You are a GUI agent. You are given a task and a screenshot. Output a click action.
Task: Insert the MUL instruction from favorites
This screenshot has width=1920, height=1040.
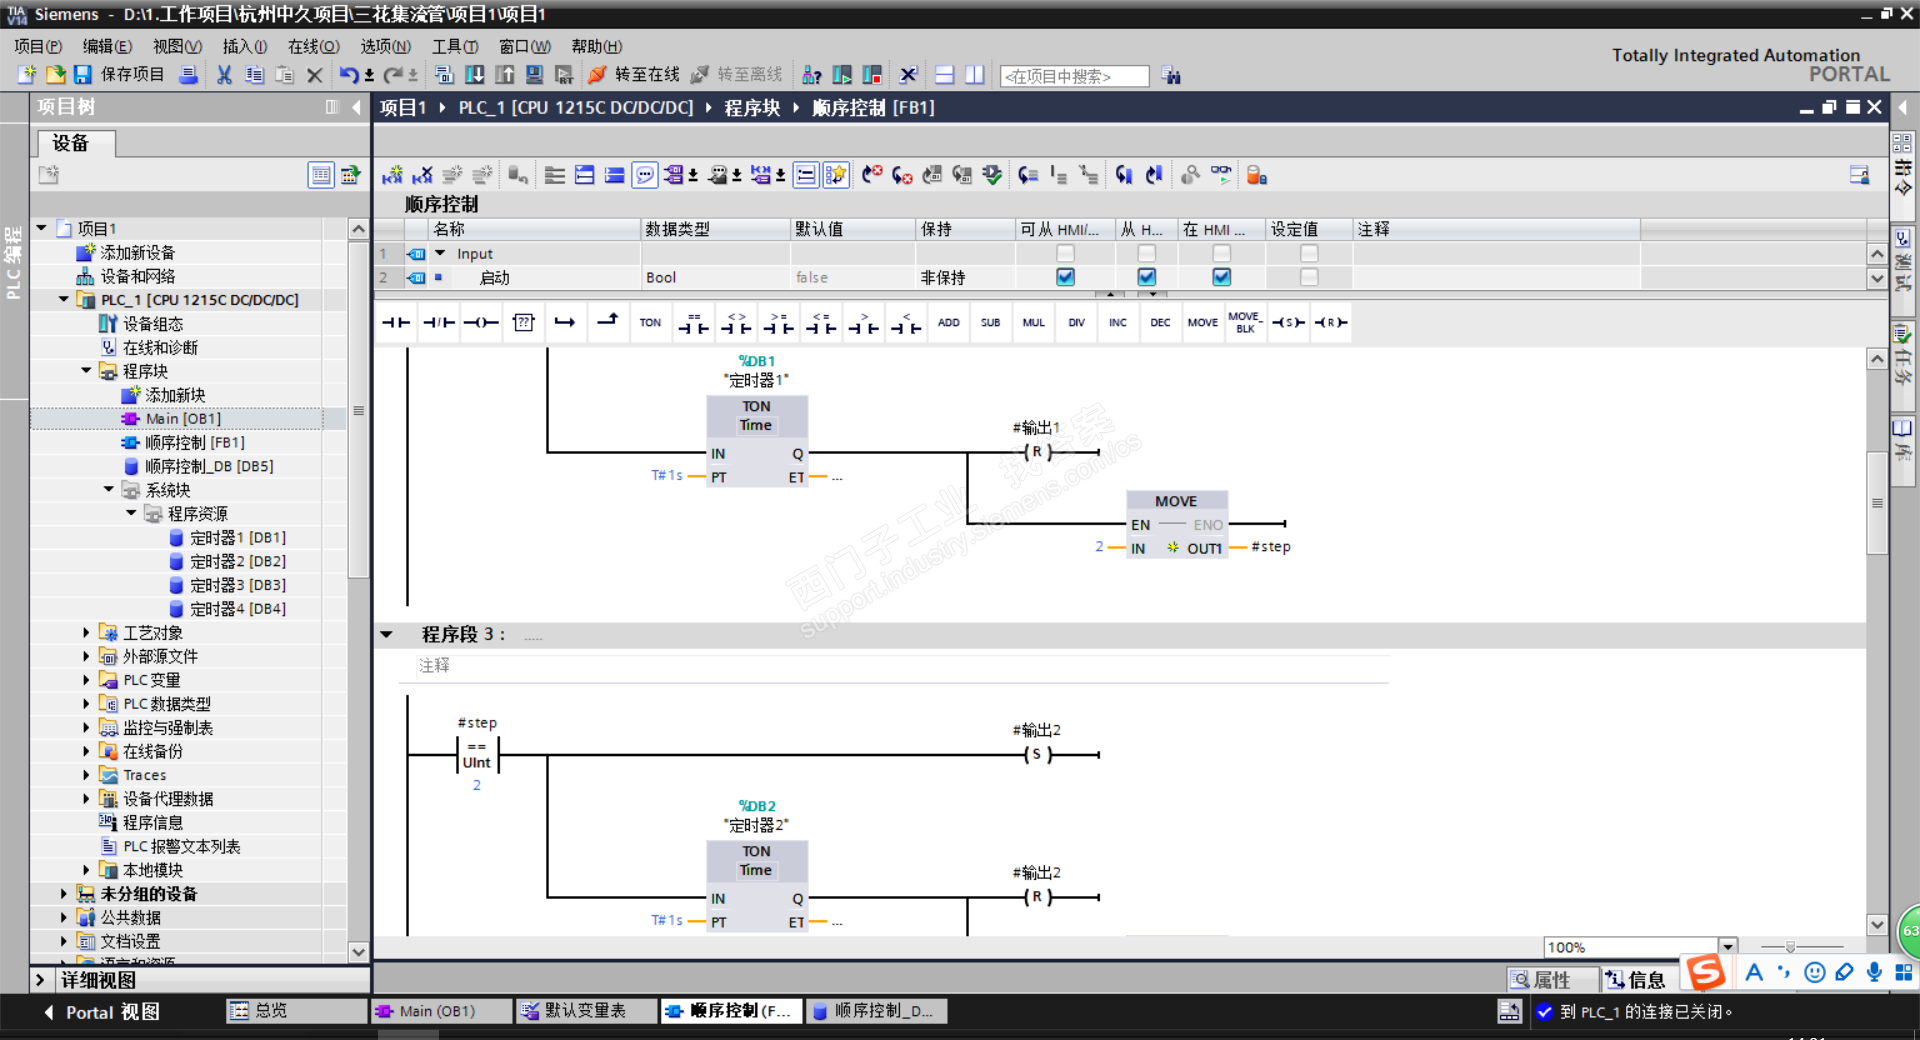pyautogui.click(x=1033, y=322)
